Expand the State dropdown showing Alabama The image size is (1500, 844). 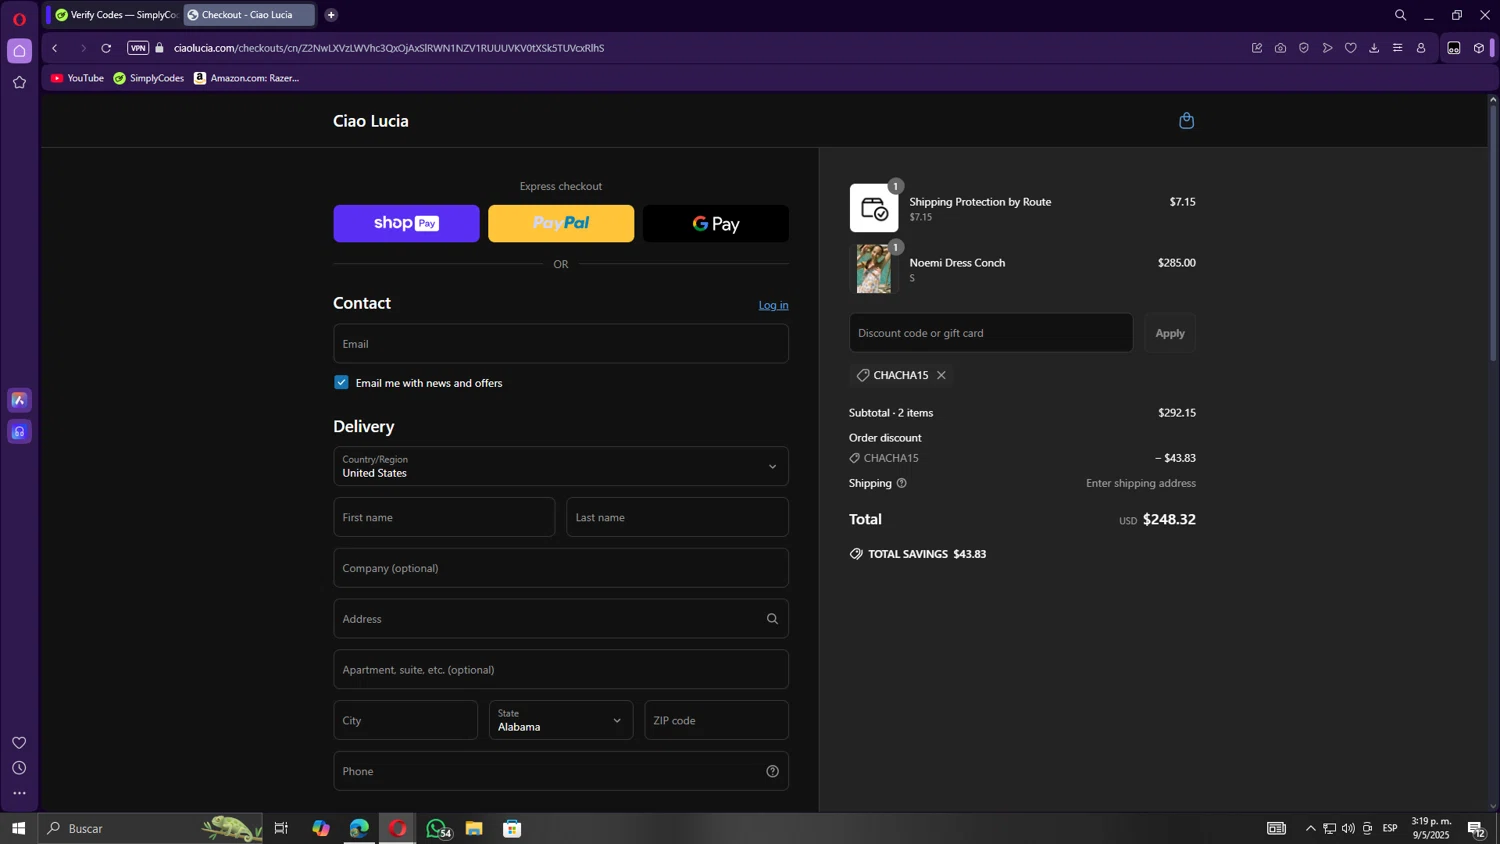561,720
